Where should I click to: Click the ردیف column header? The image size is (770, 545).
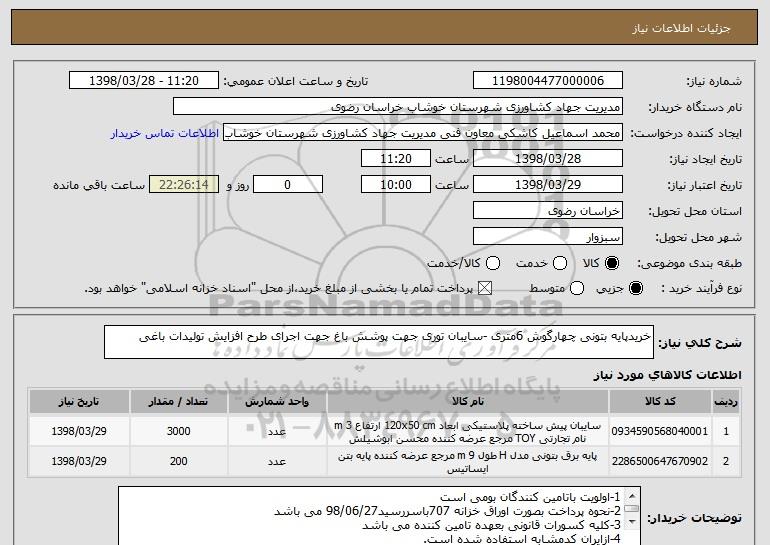(726, 402)
